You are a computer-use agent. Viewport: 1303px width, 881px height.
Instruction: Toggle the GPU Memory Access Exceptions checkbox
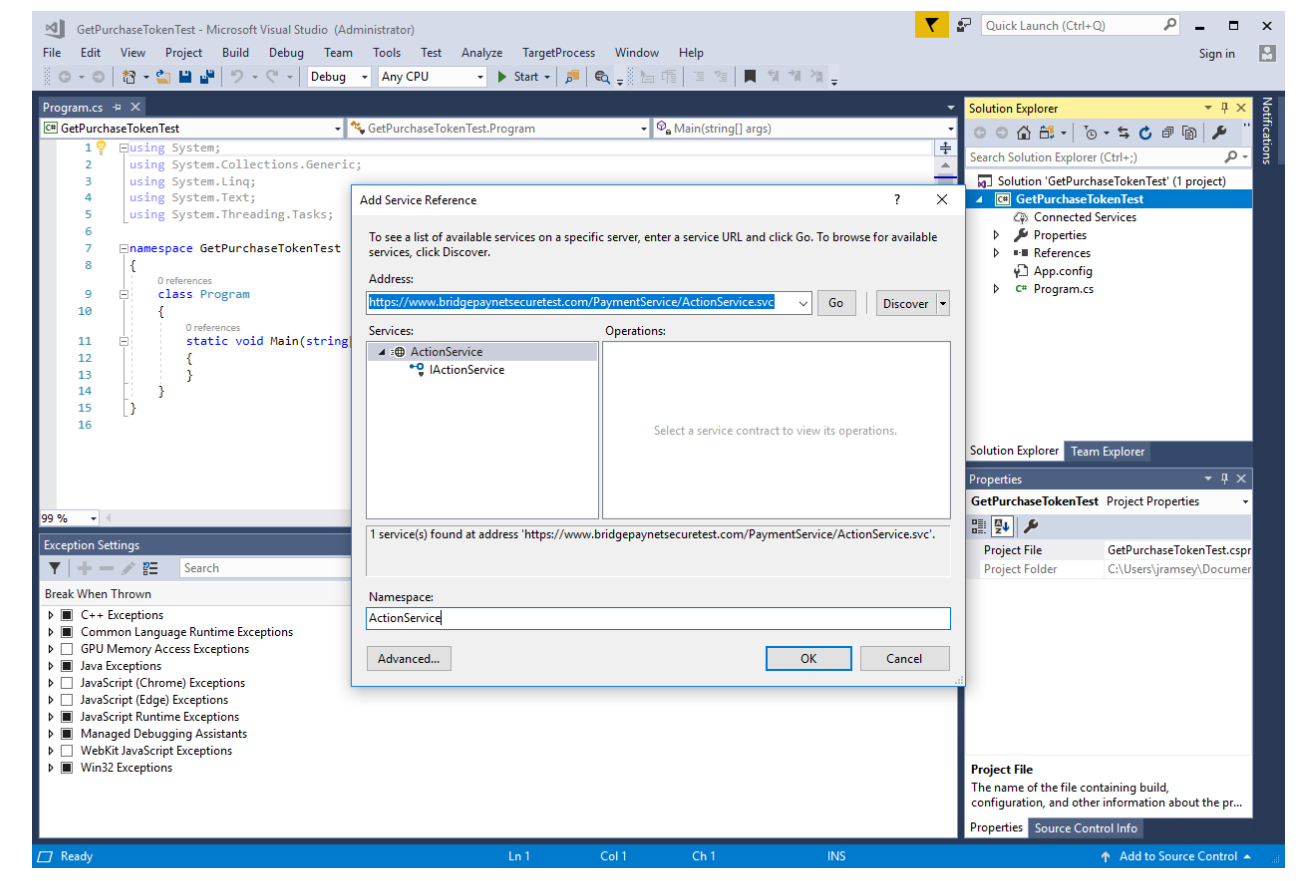tap(67, 649)
